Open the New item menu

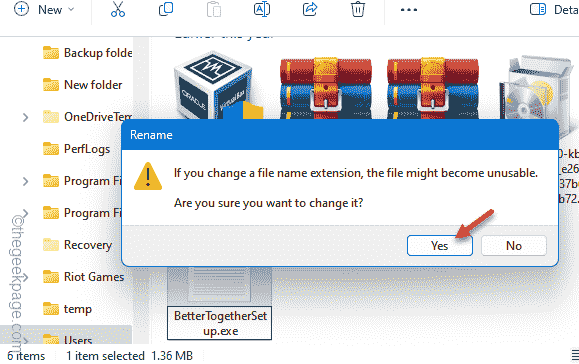[x=44, y=10]
